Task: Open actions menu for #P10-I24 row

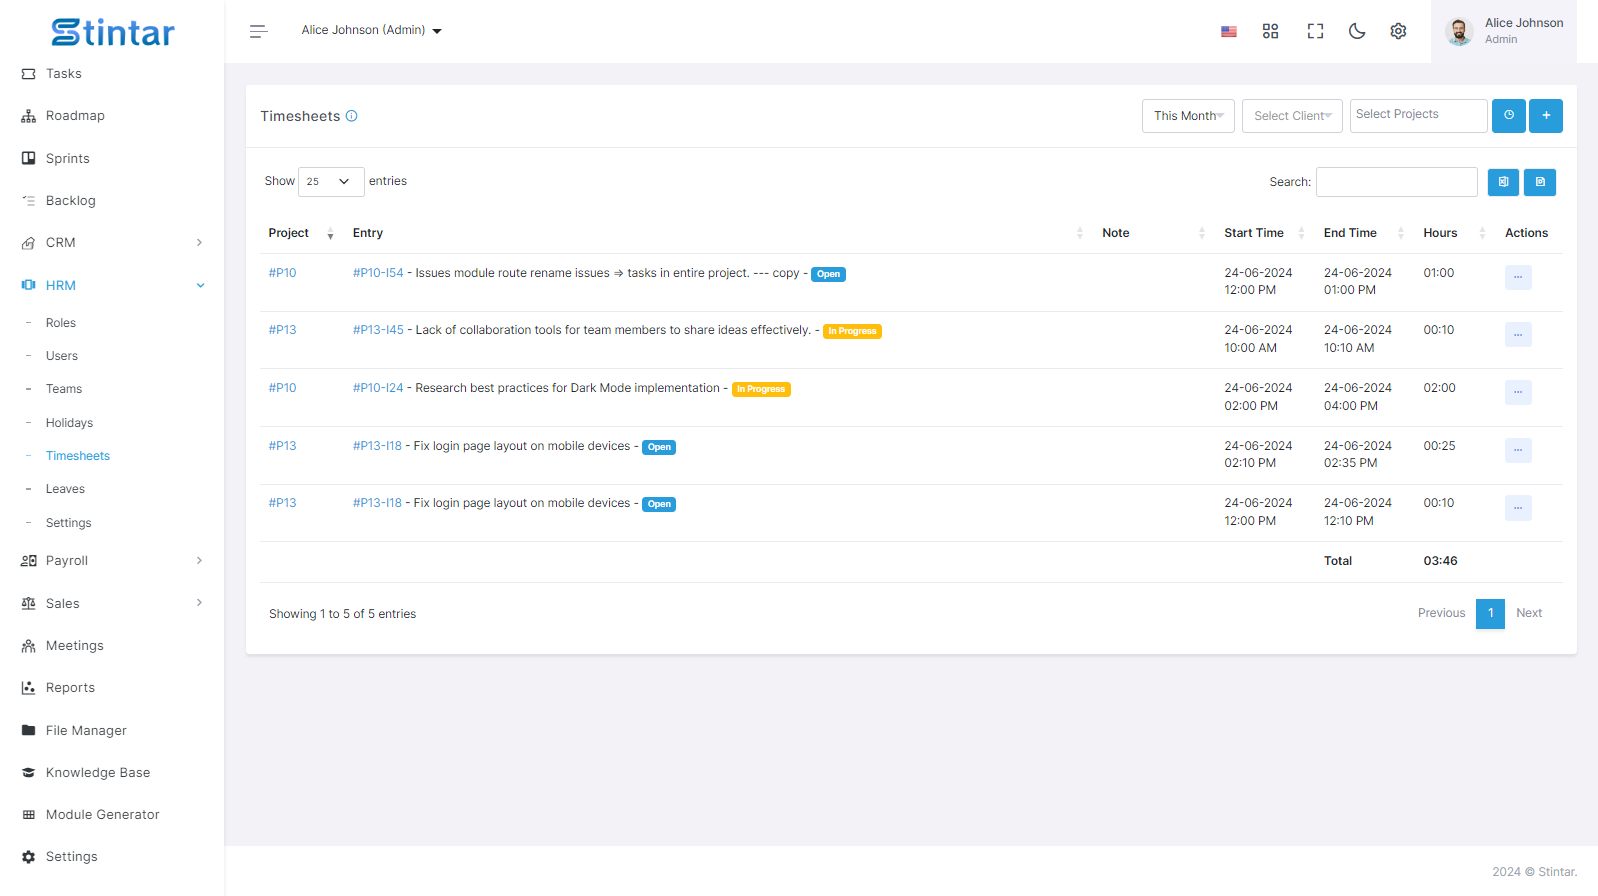Action: (x=1518, y=392)
